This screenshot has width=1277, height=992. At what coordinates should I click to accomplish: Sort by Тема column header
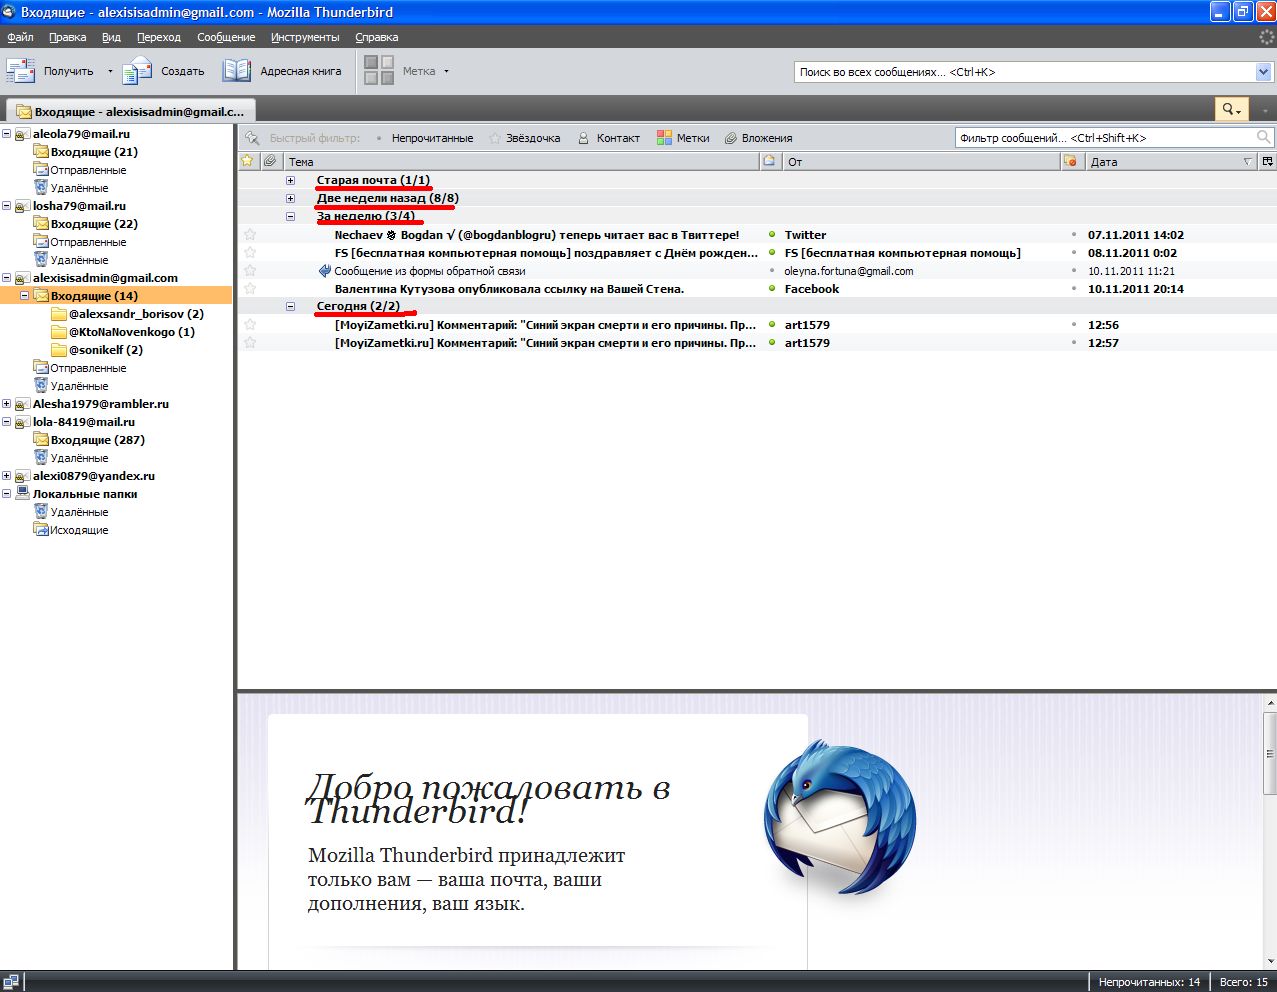point(520,161)
